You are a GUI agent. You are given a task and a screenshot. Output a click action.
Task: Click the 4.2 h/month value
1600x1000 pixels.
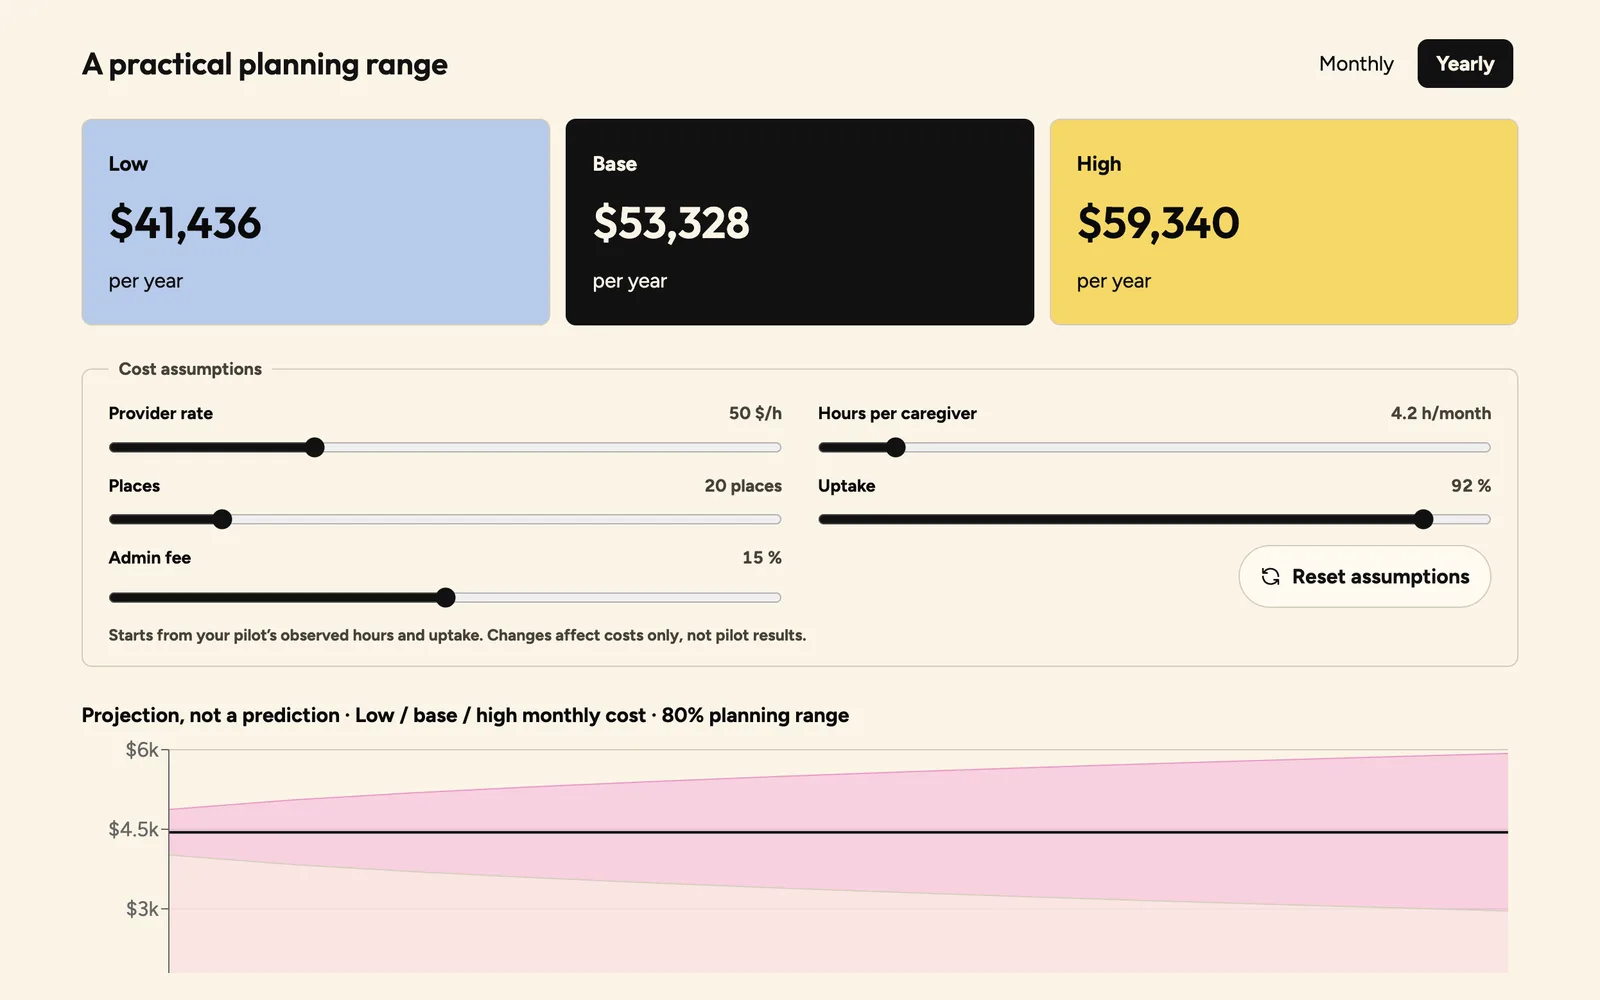tap(1441, 413)
